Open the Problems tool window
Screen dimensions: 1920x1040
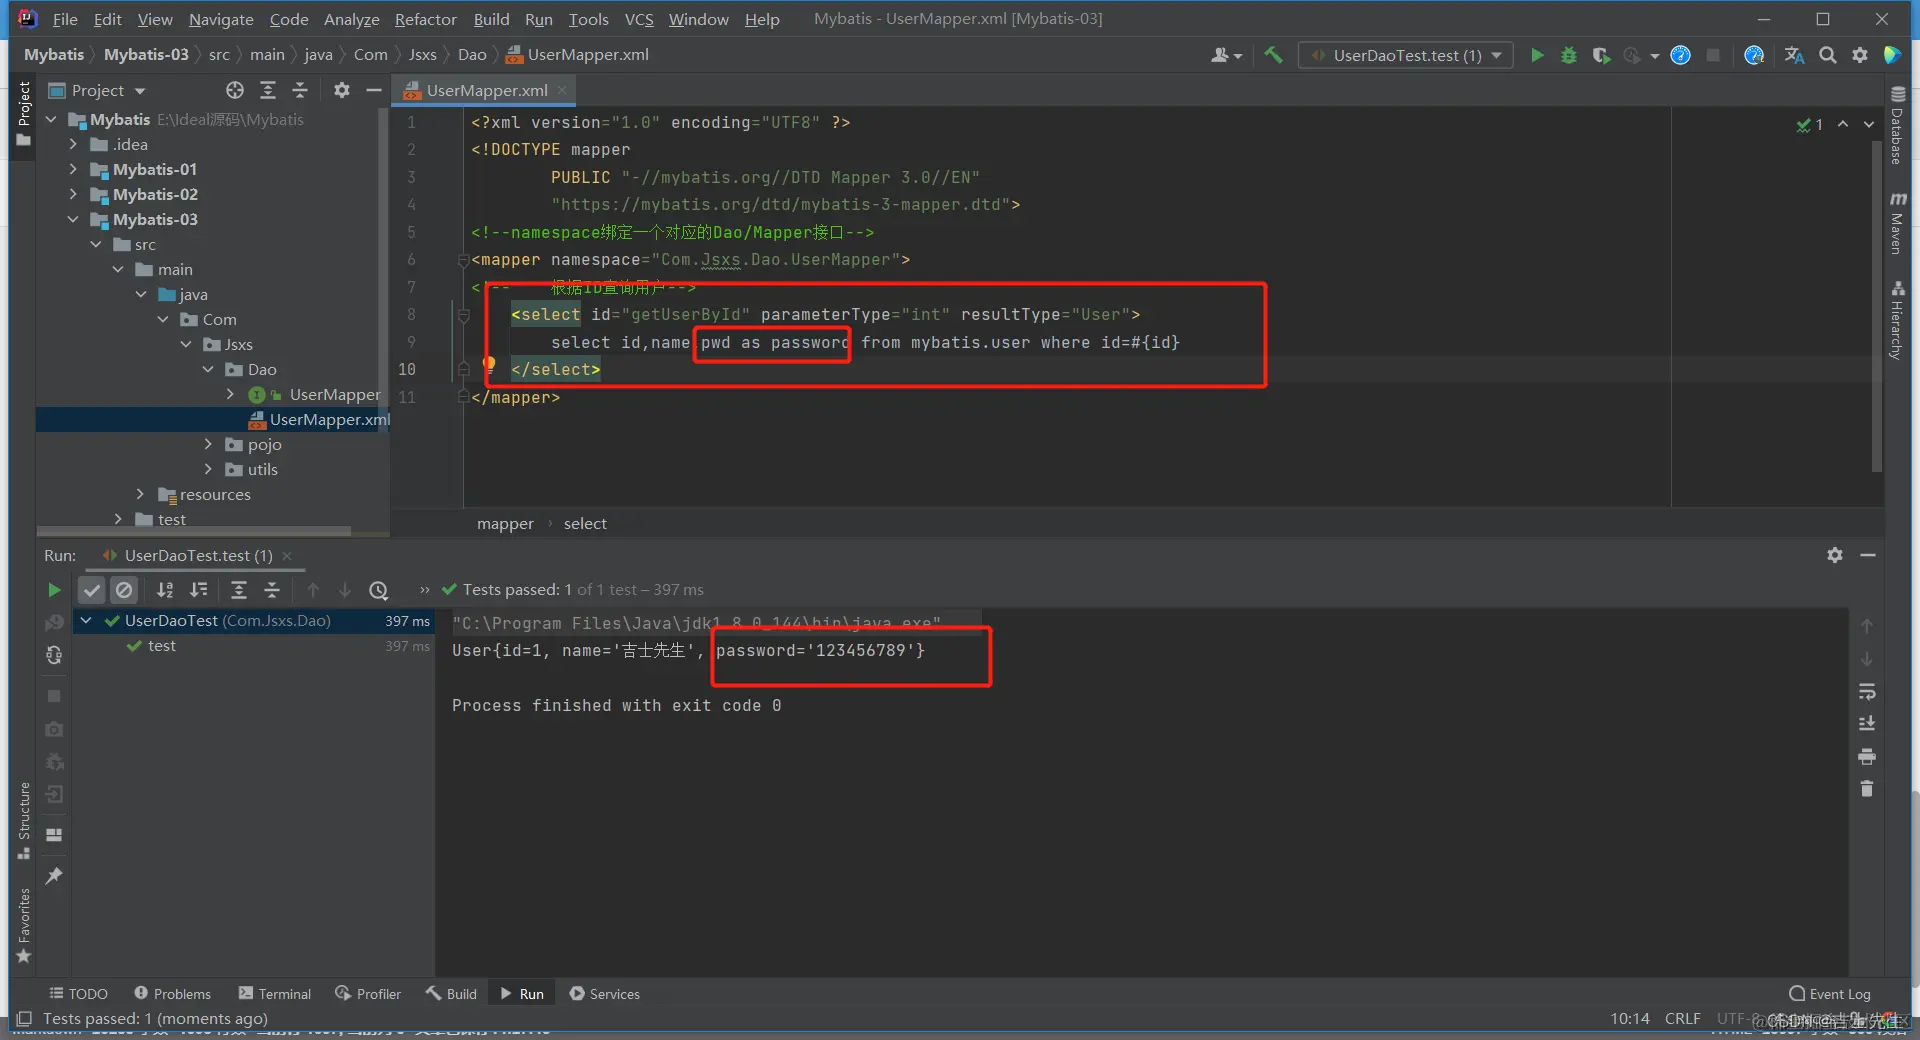click(173, 993)
